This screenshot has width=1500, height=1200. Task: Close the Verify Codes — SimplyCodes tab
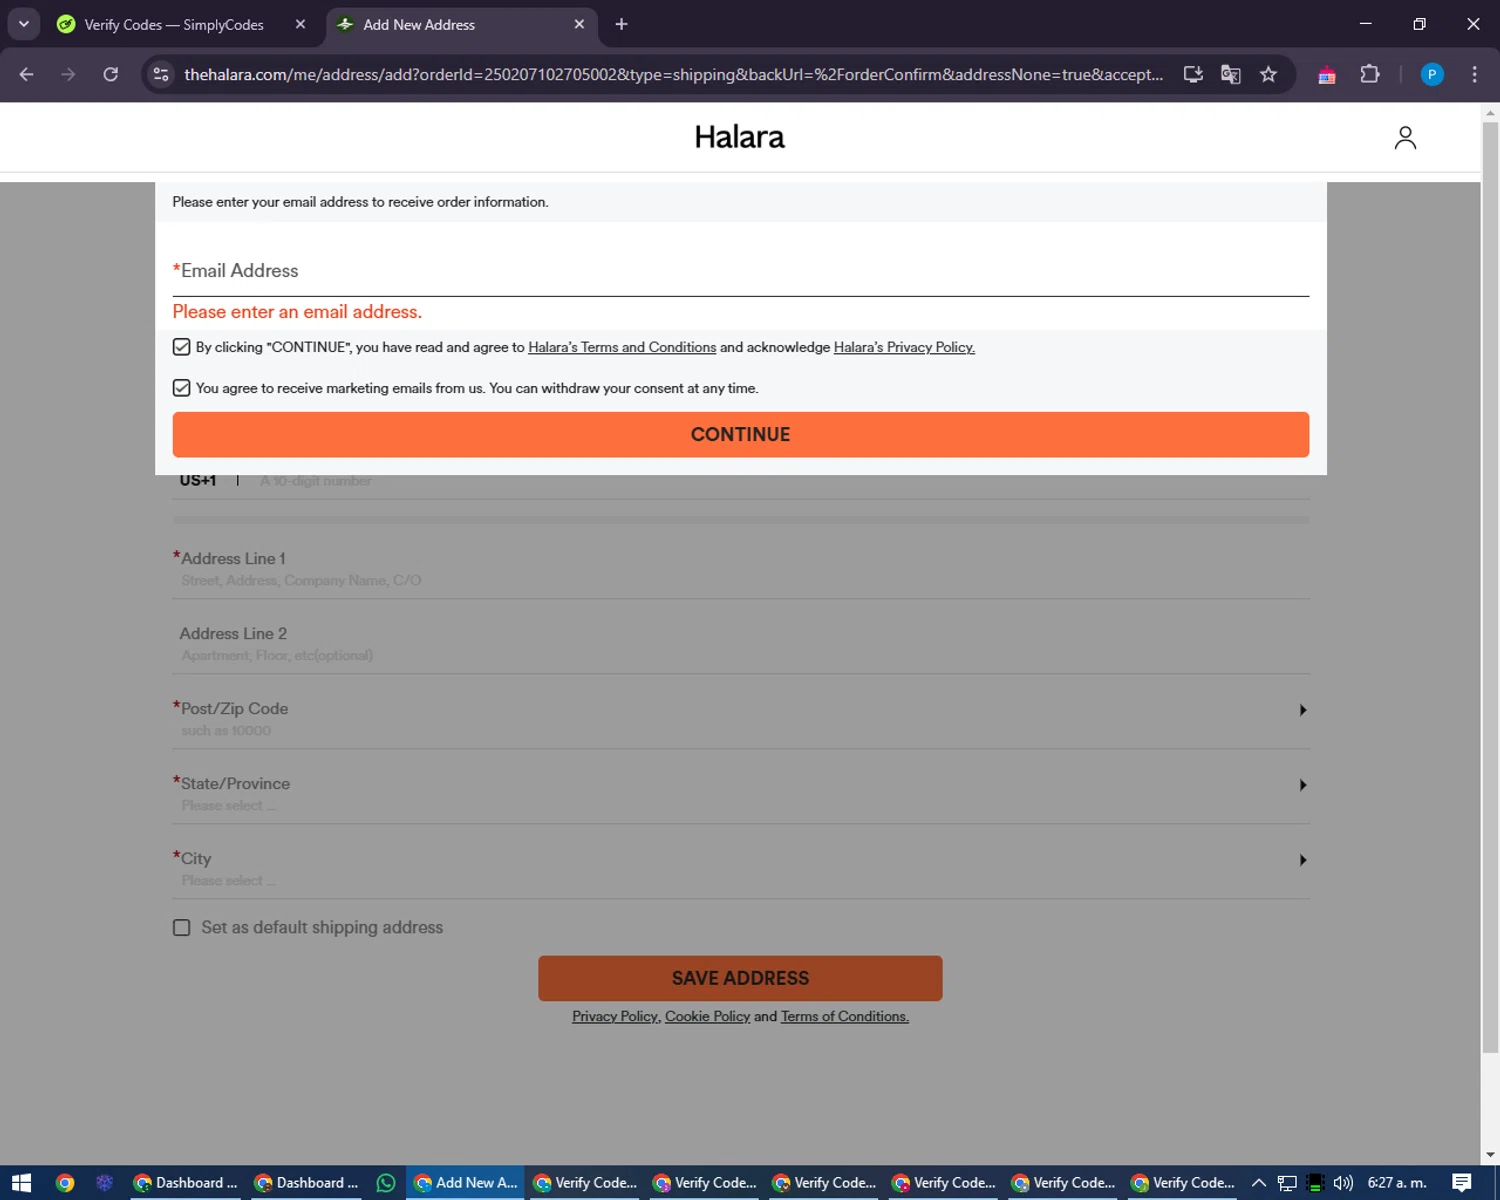pos(300,24)
